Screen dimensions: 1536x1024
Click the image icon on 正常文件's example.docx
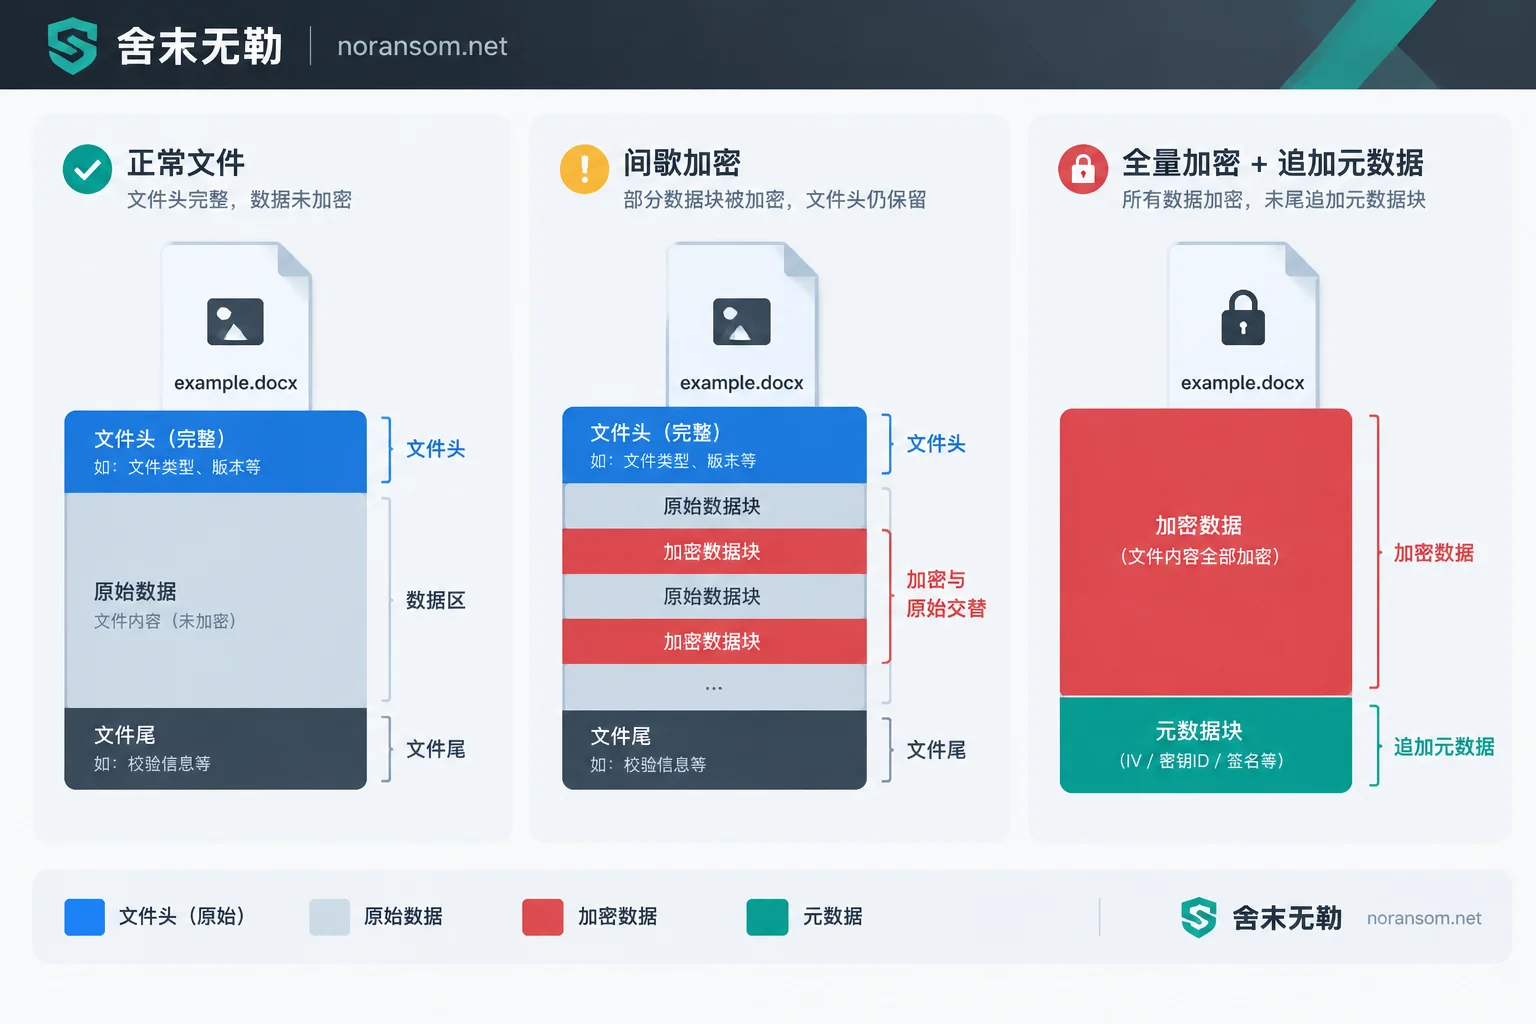pos(235,321)
